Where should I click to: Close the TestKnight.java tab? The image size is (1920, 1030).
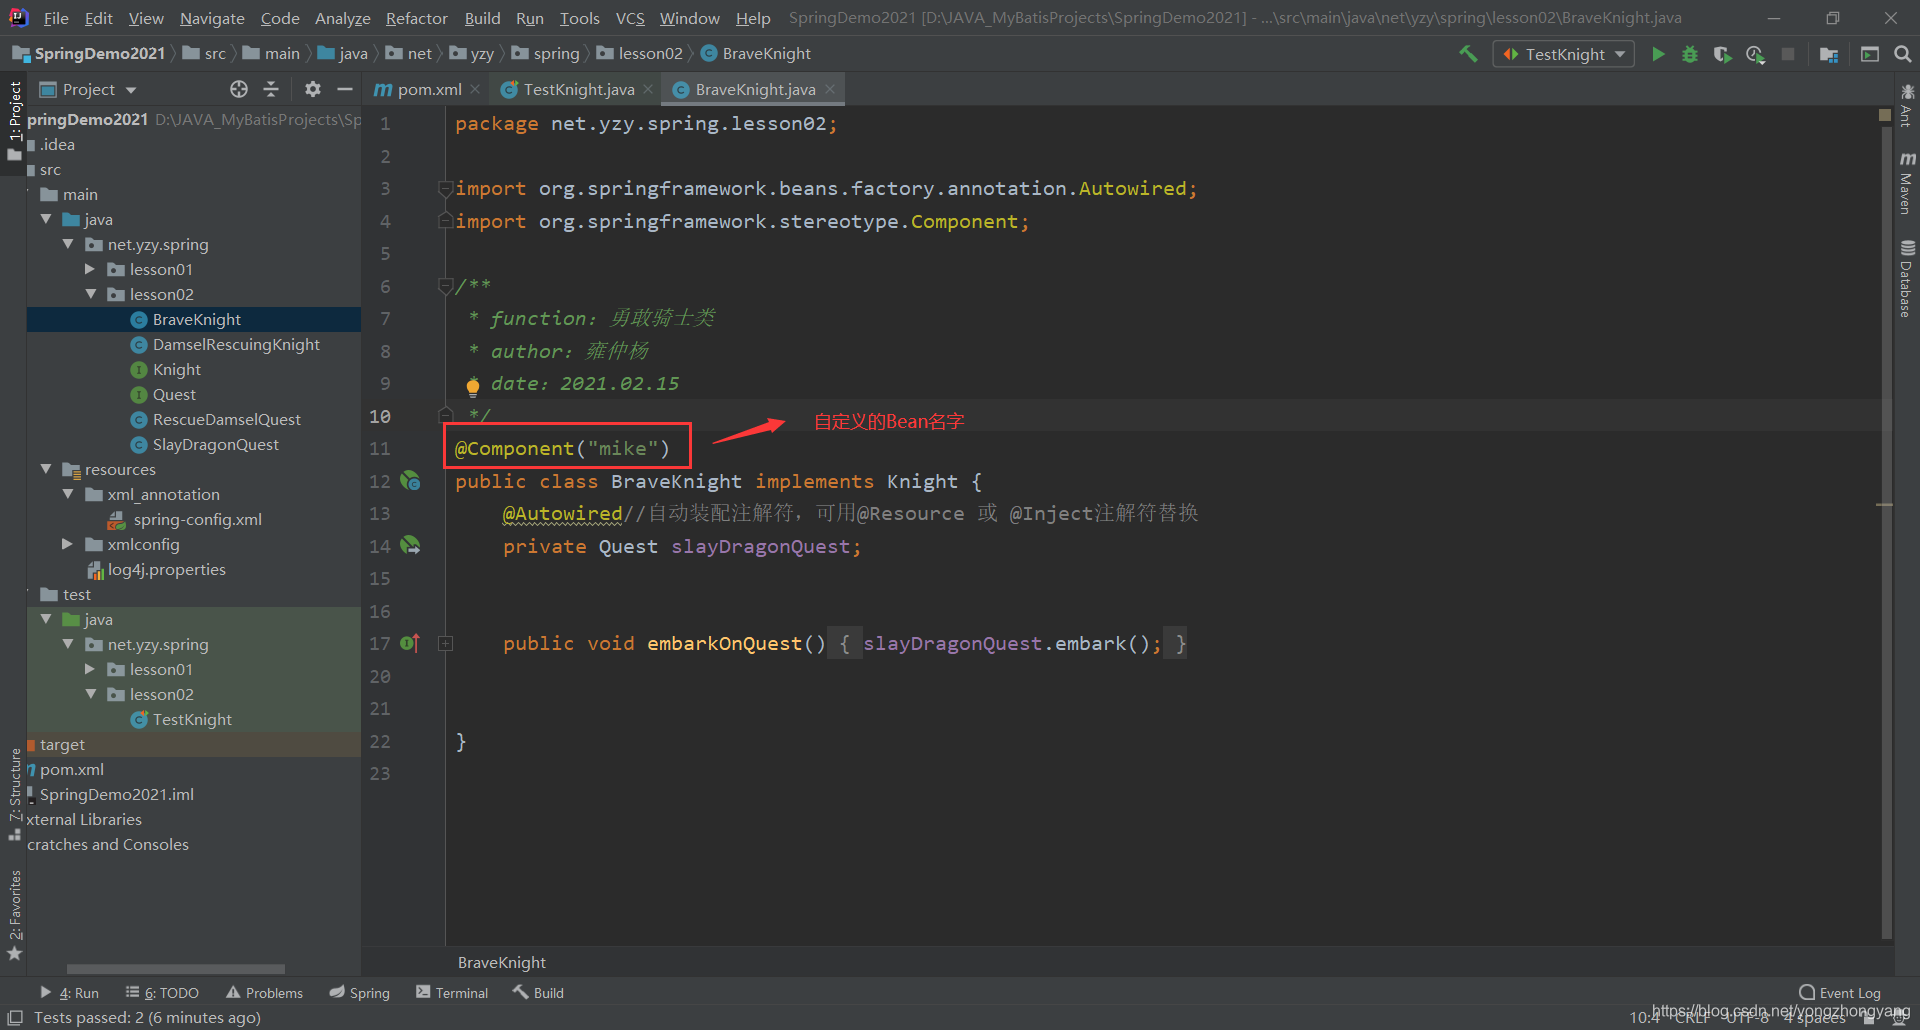tap(648, 89)
